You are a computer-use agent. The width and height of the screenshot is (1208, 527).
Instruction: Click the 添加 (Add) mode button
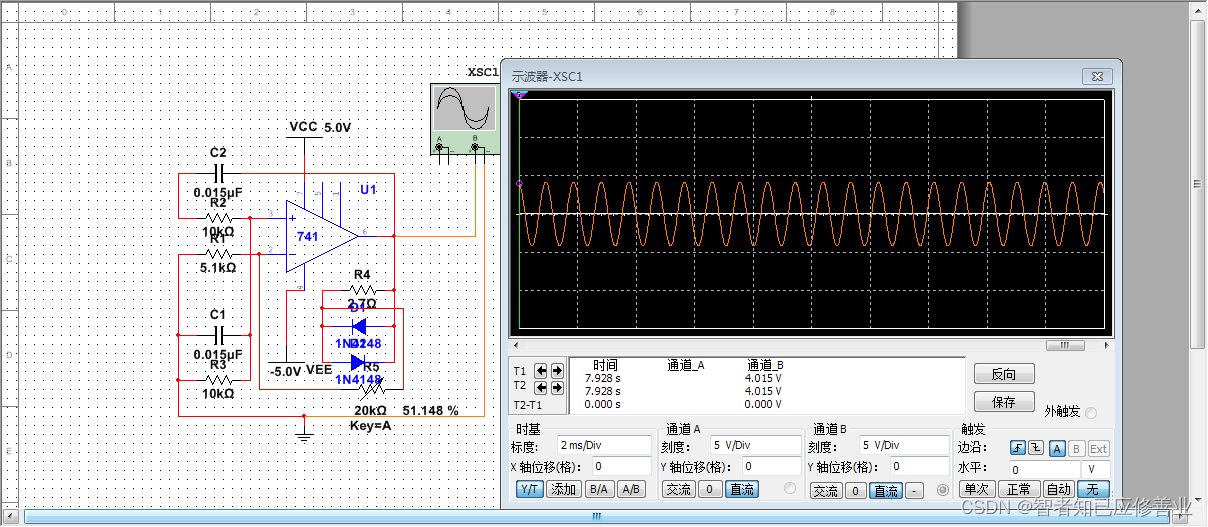(x=564, y=489)
